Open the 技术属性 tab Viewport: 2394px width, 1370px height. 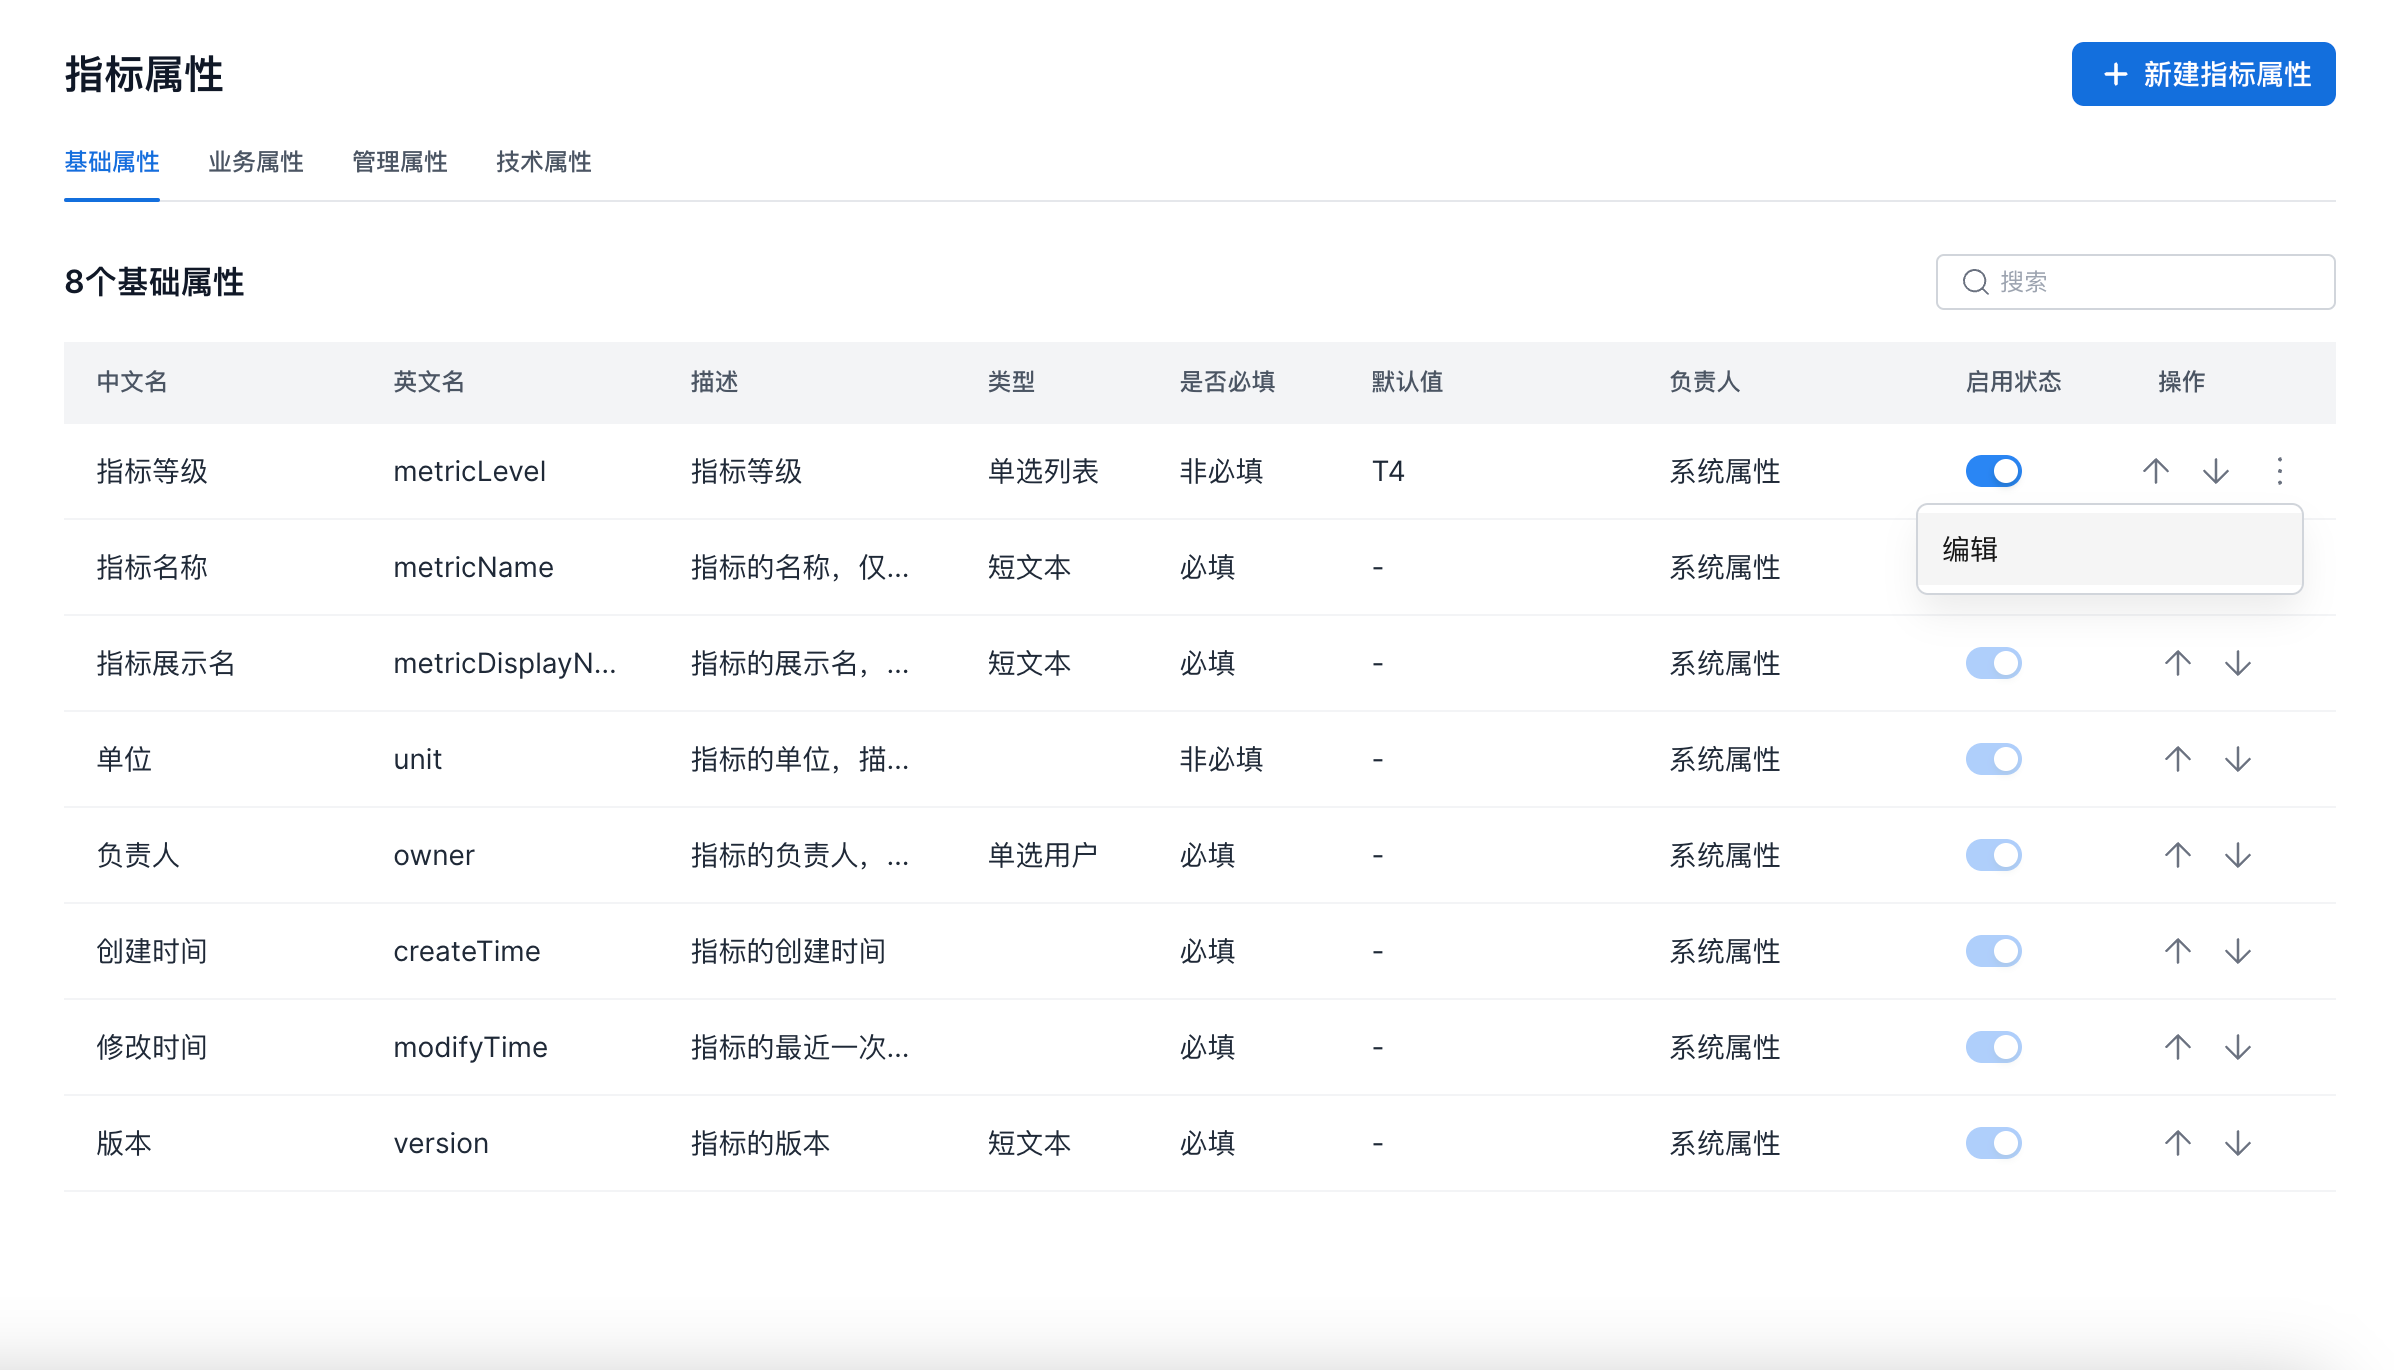pyautogui.click(x=544, y=162)
